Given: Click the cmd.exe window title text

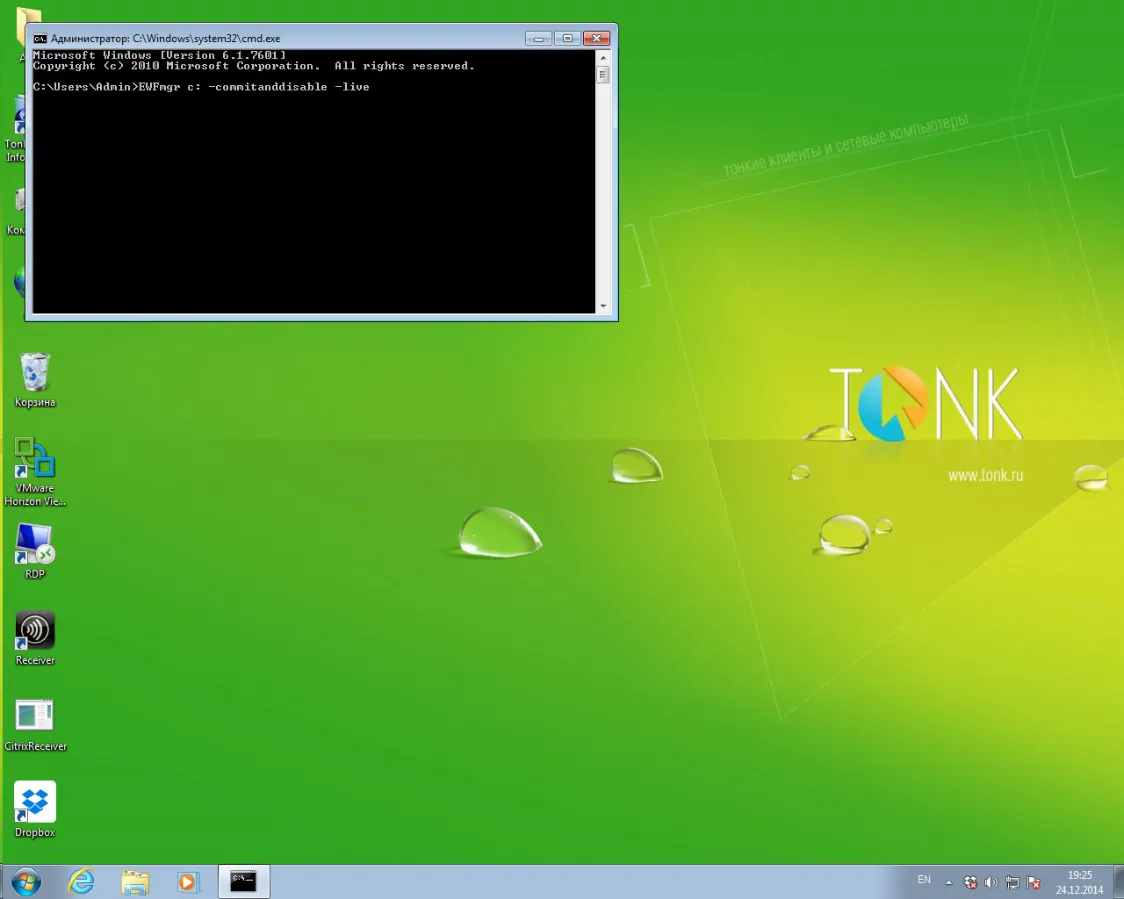Looking at the screenshot, I should [x=166, y=39].
